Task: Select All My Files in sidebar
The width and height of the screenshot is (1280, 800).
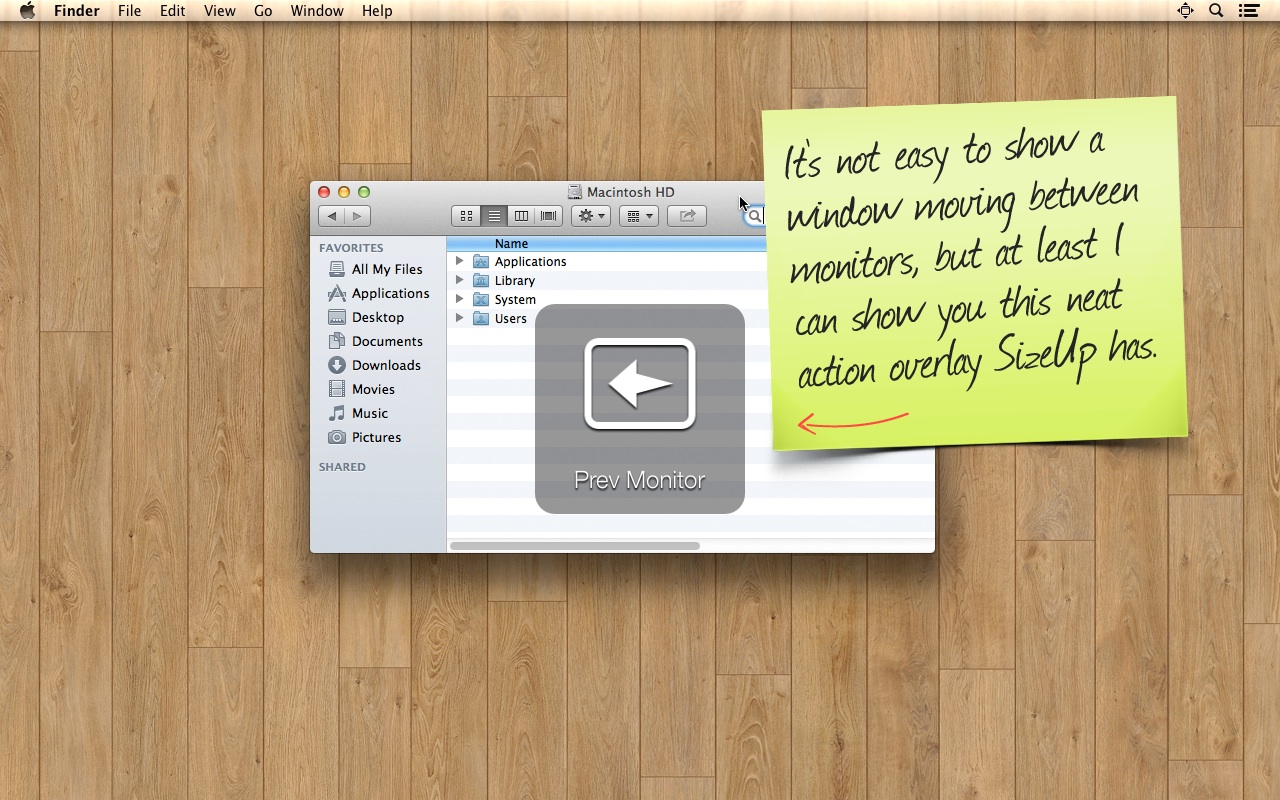Action: 386,269
